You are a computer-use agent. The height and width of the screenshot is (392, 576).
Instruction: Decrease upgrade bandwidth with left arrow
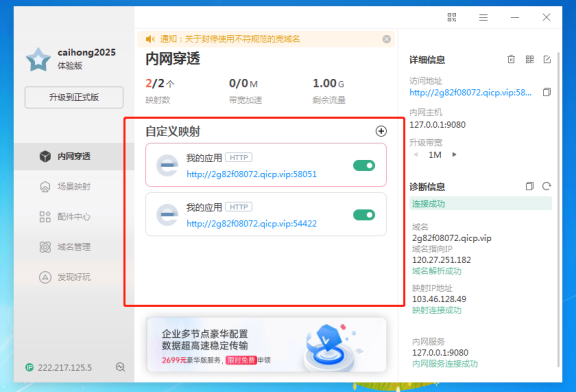(416, 155)
